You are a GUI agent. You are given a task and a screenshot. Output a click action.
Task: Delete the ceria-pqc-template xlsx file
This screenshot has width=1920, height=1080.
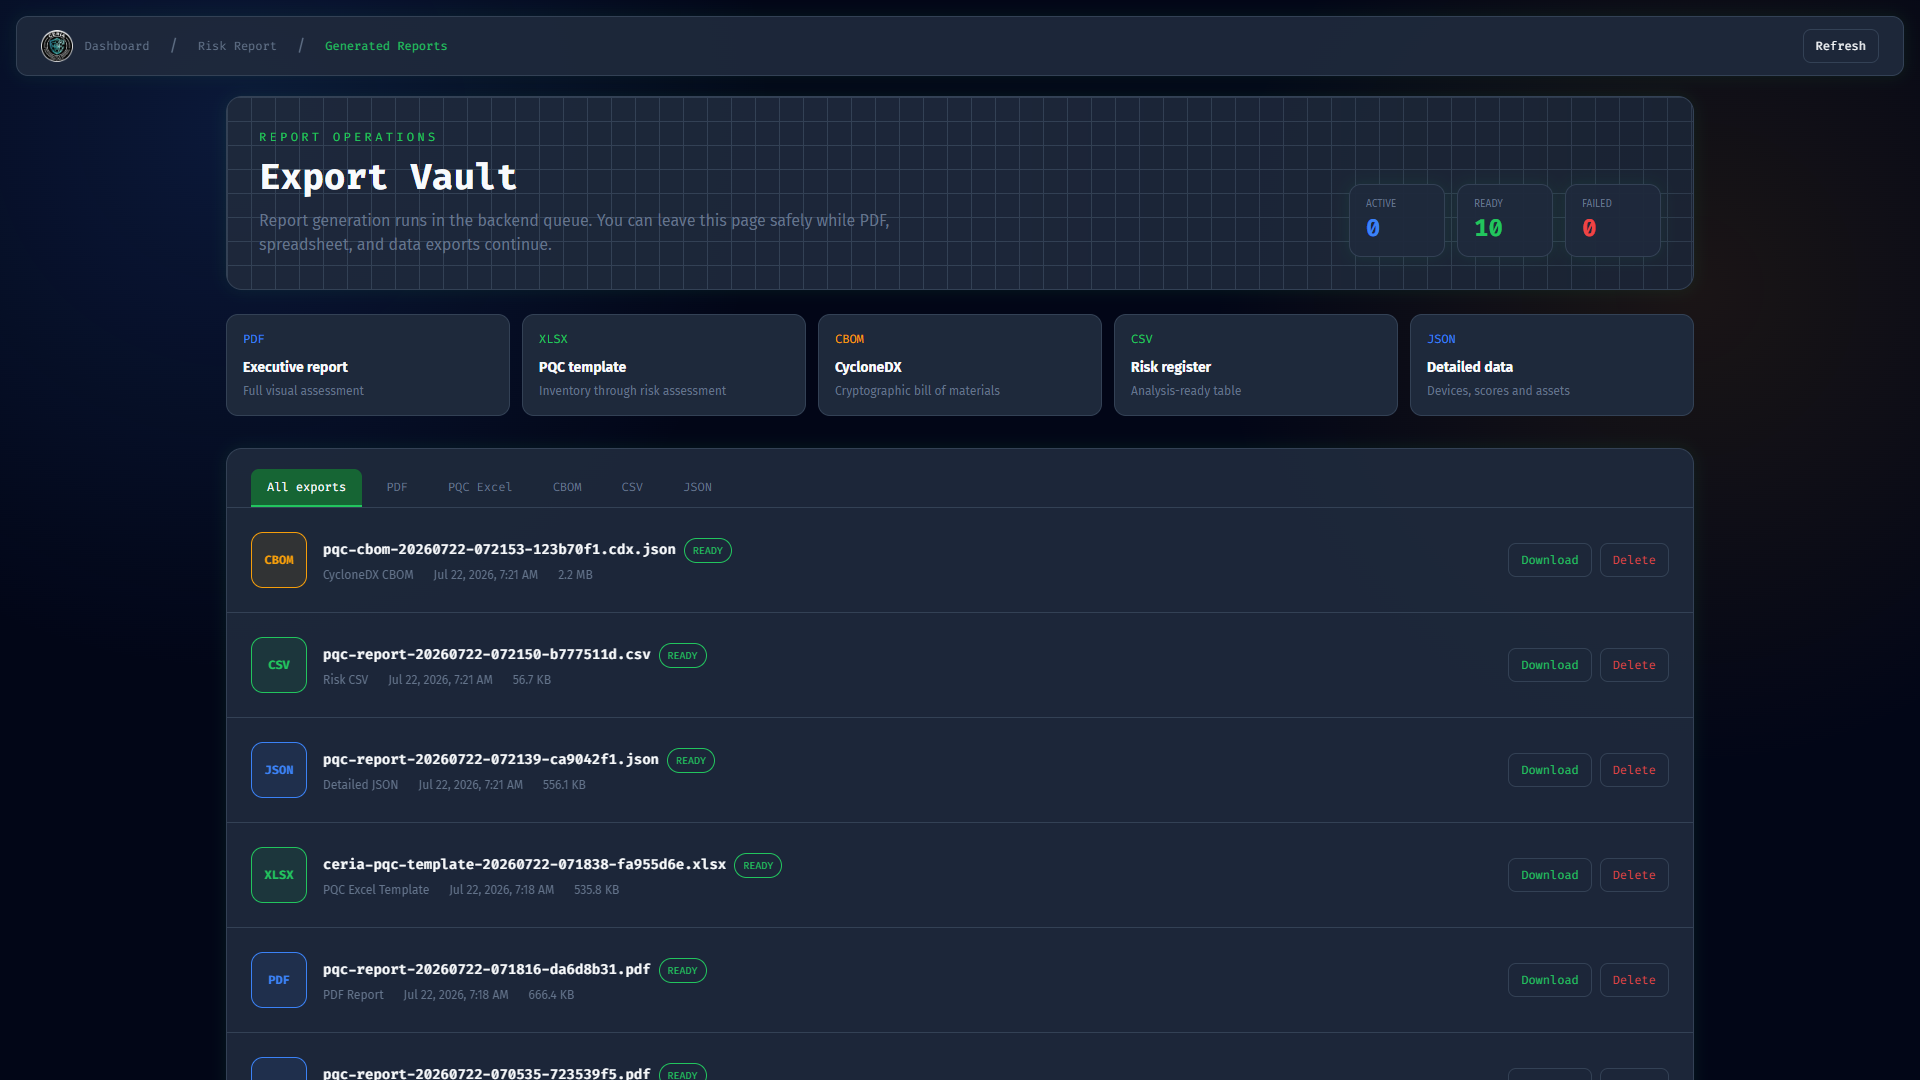(1634, 875)
